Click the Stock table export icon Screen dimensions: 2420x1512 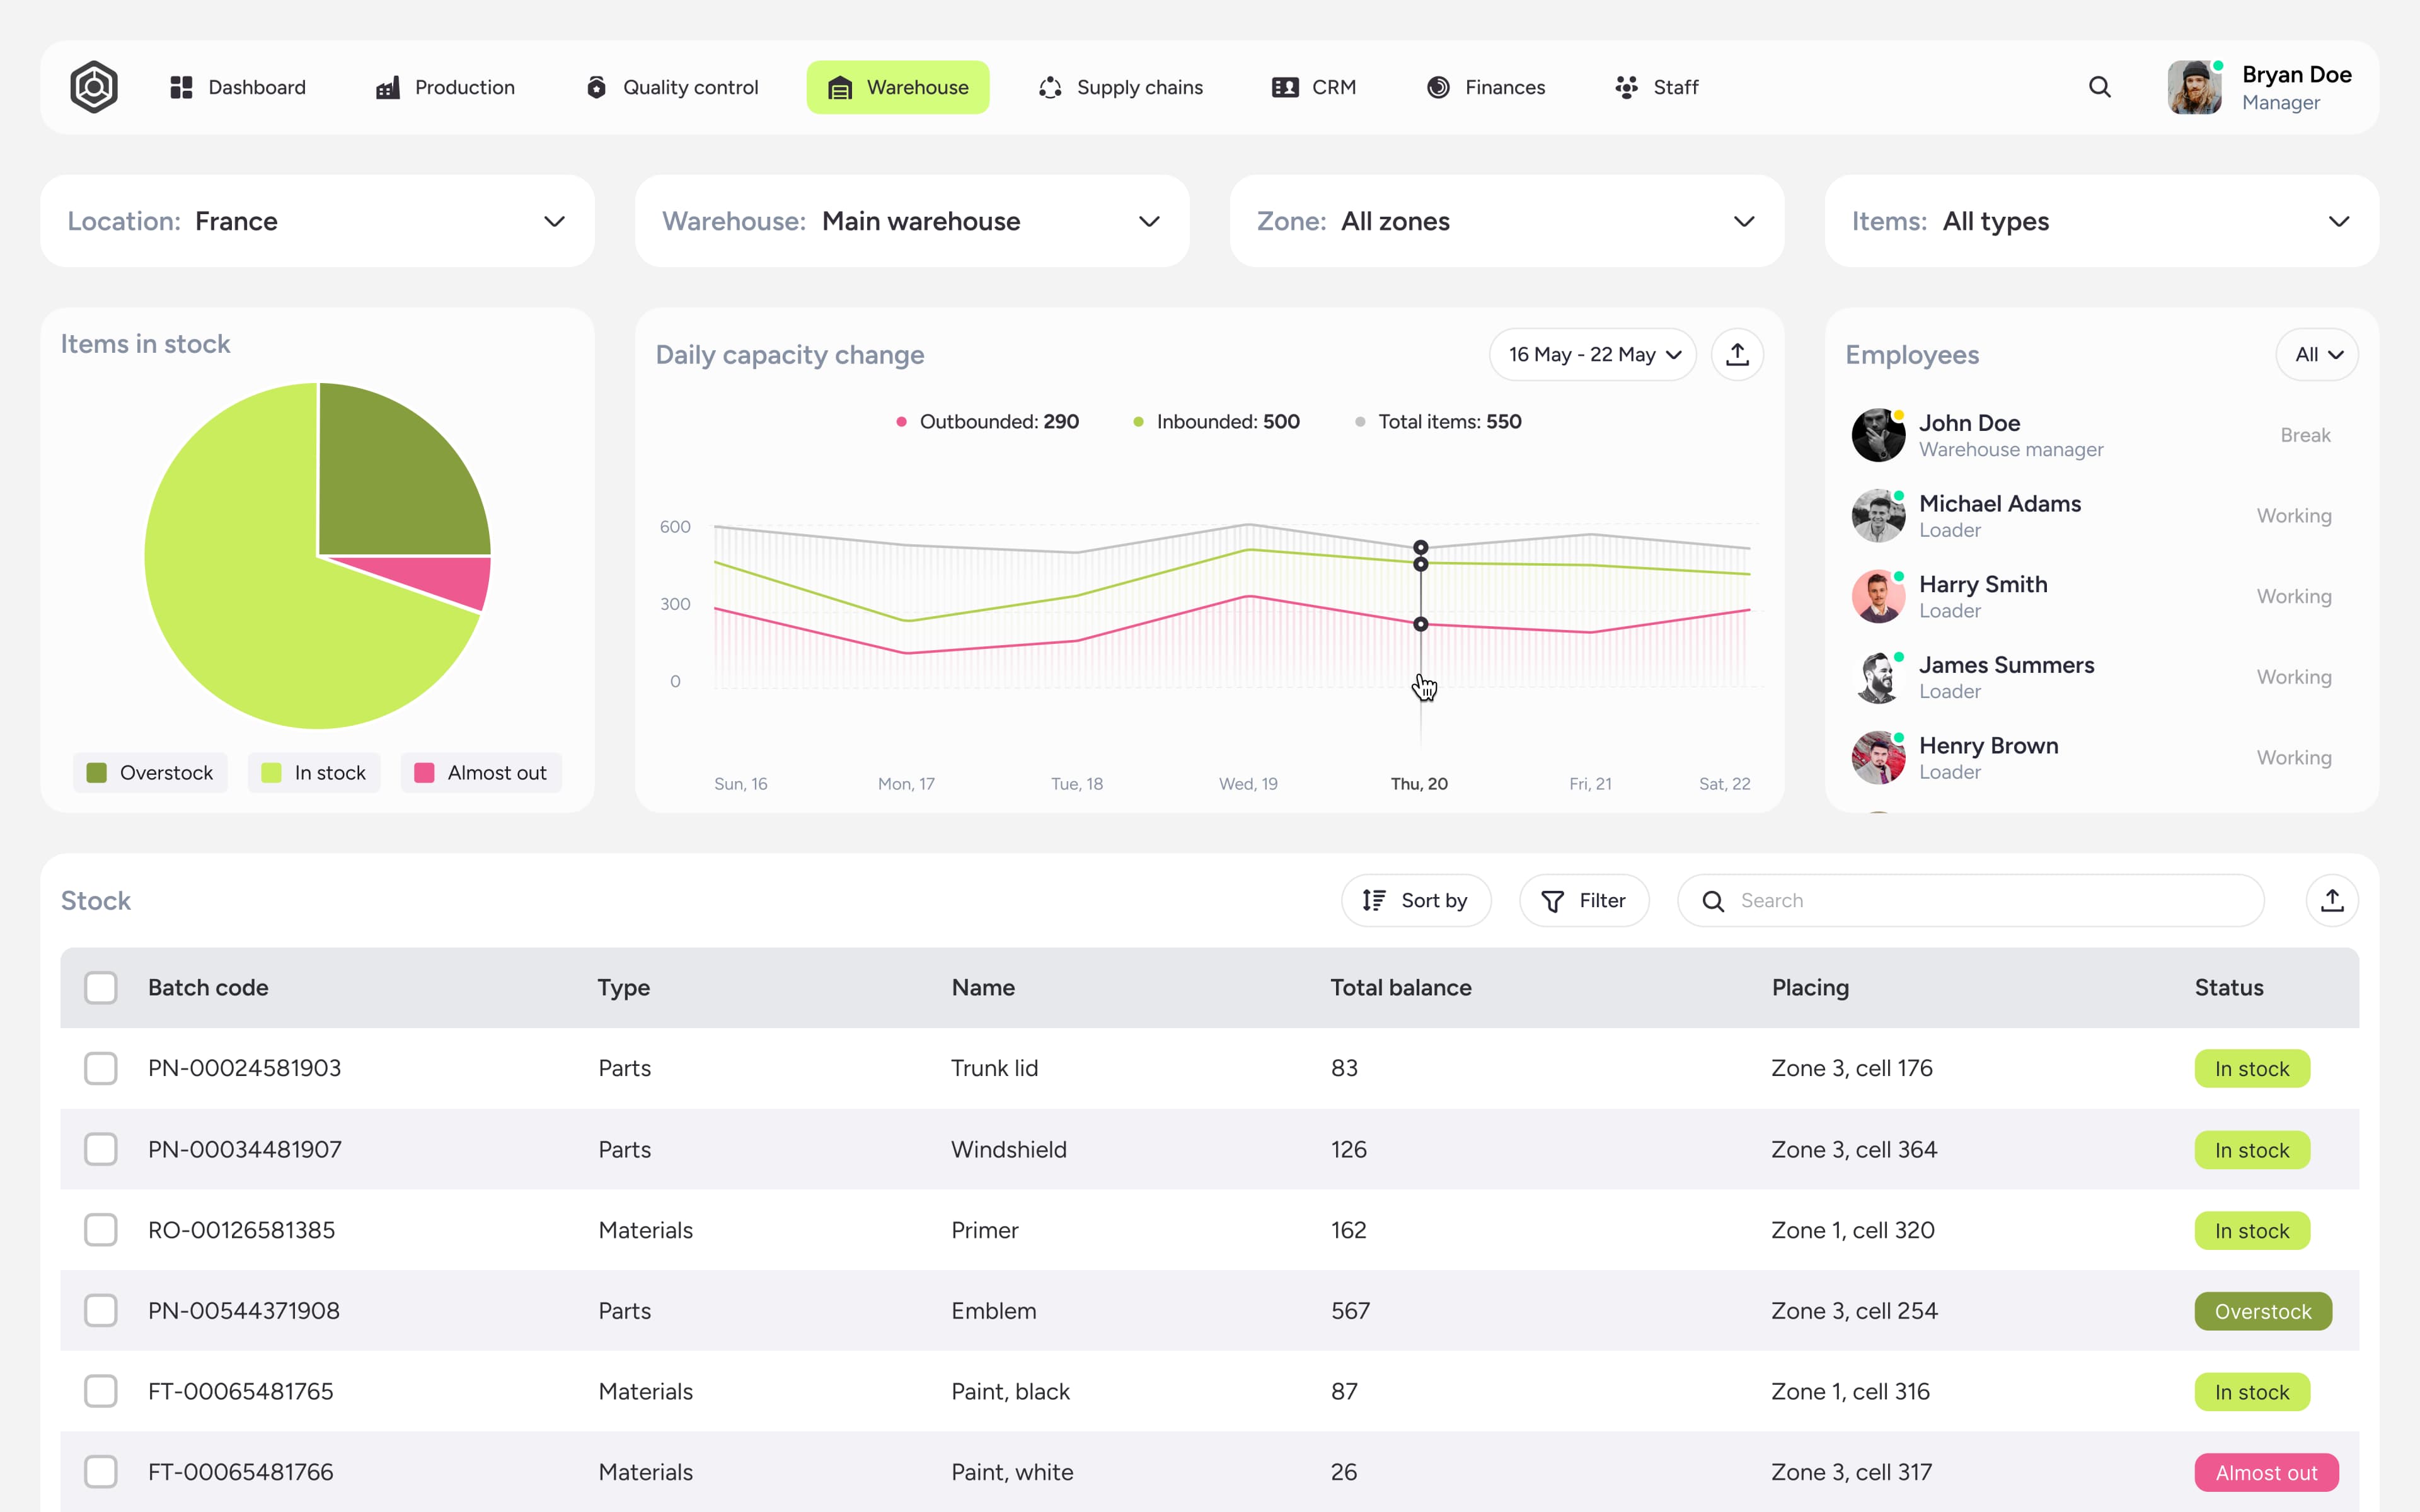[2331, 900]
